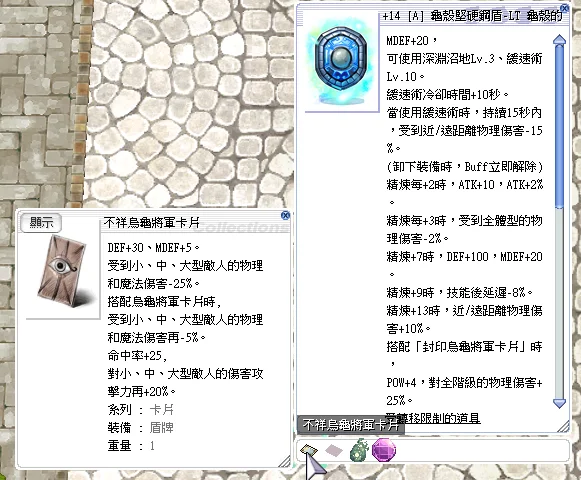
Task: Click the green pouch enchant slot icon
Action: pyautogui.click(x=359, y=450)
